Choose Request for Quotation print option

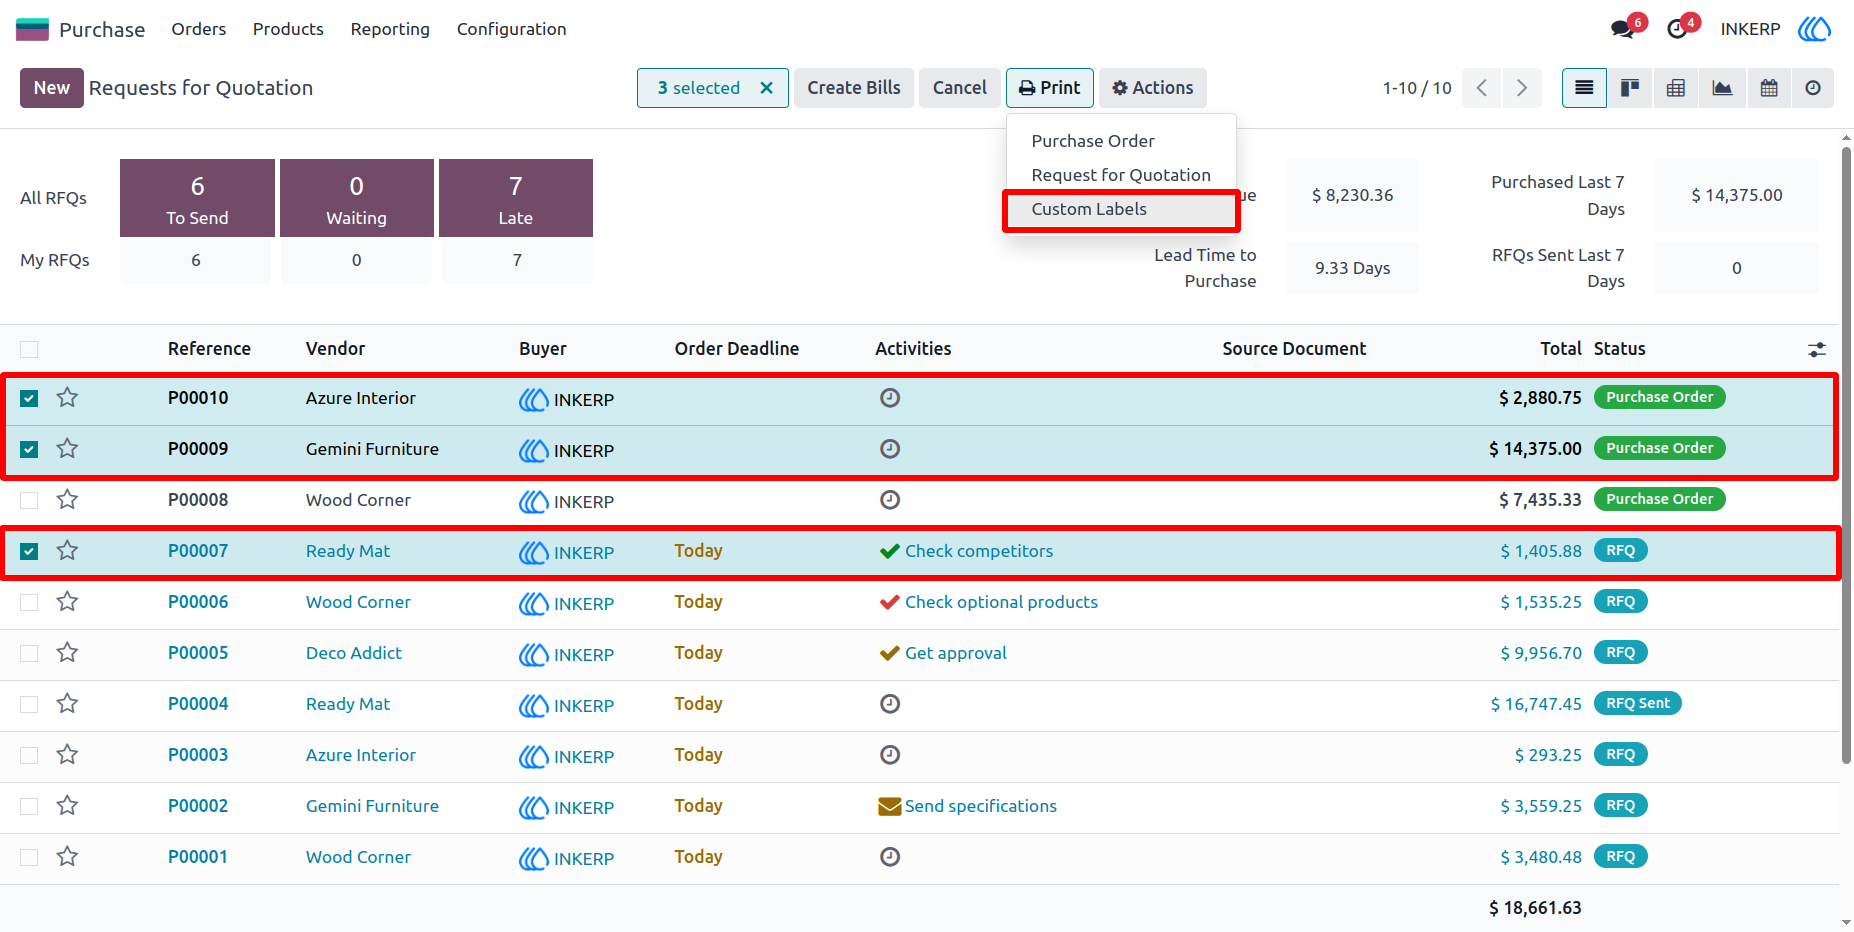[1121, 175]
